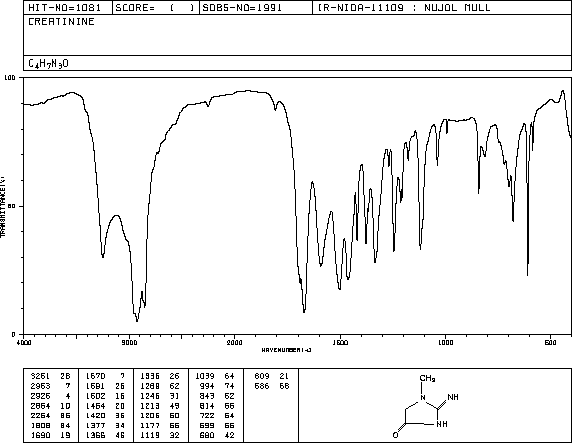Click the 100 y-axis tick label
Screen dimensions: 572x443
click(x=9, y=77)
